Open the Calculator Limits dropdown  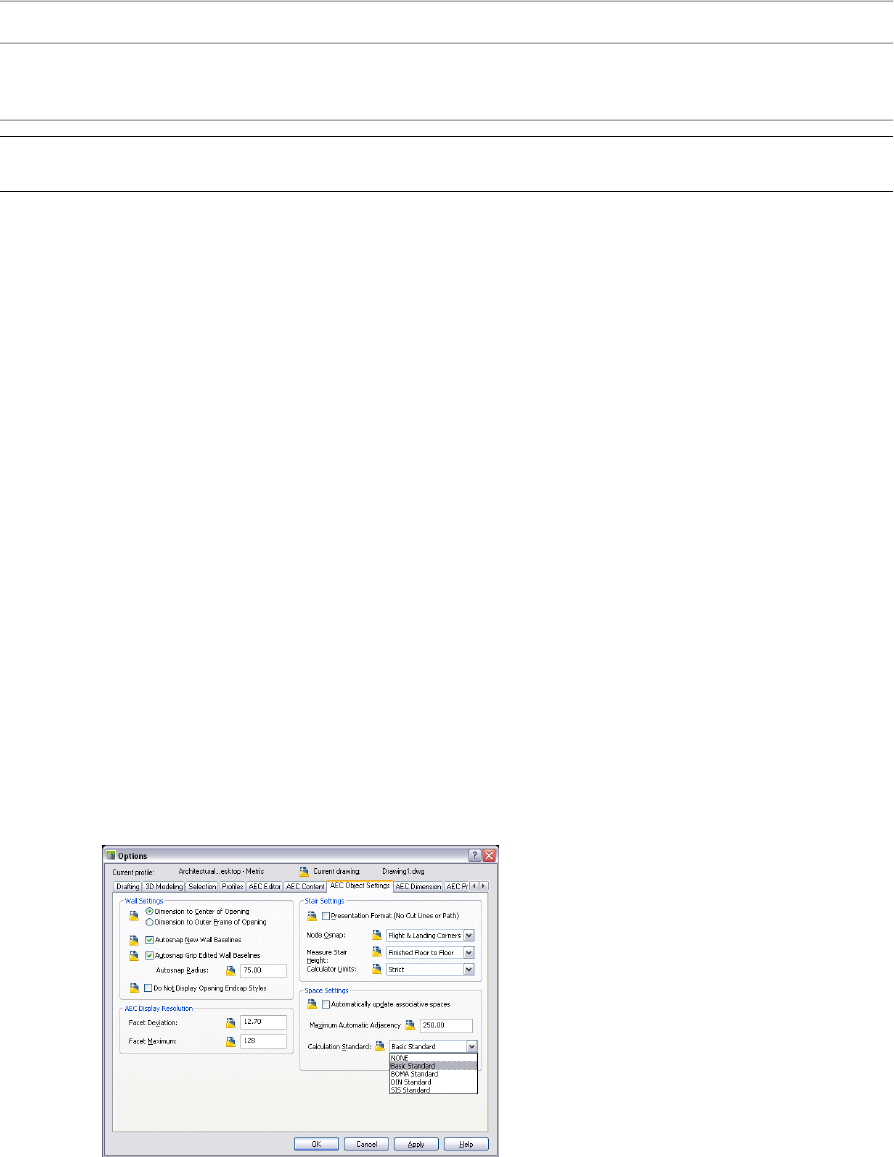click(468, 969)
